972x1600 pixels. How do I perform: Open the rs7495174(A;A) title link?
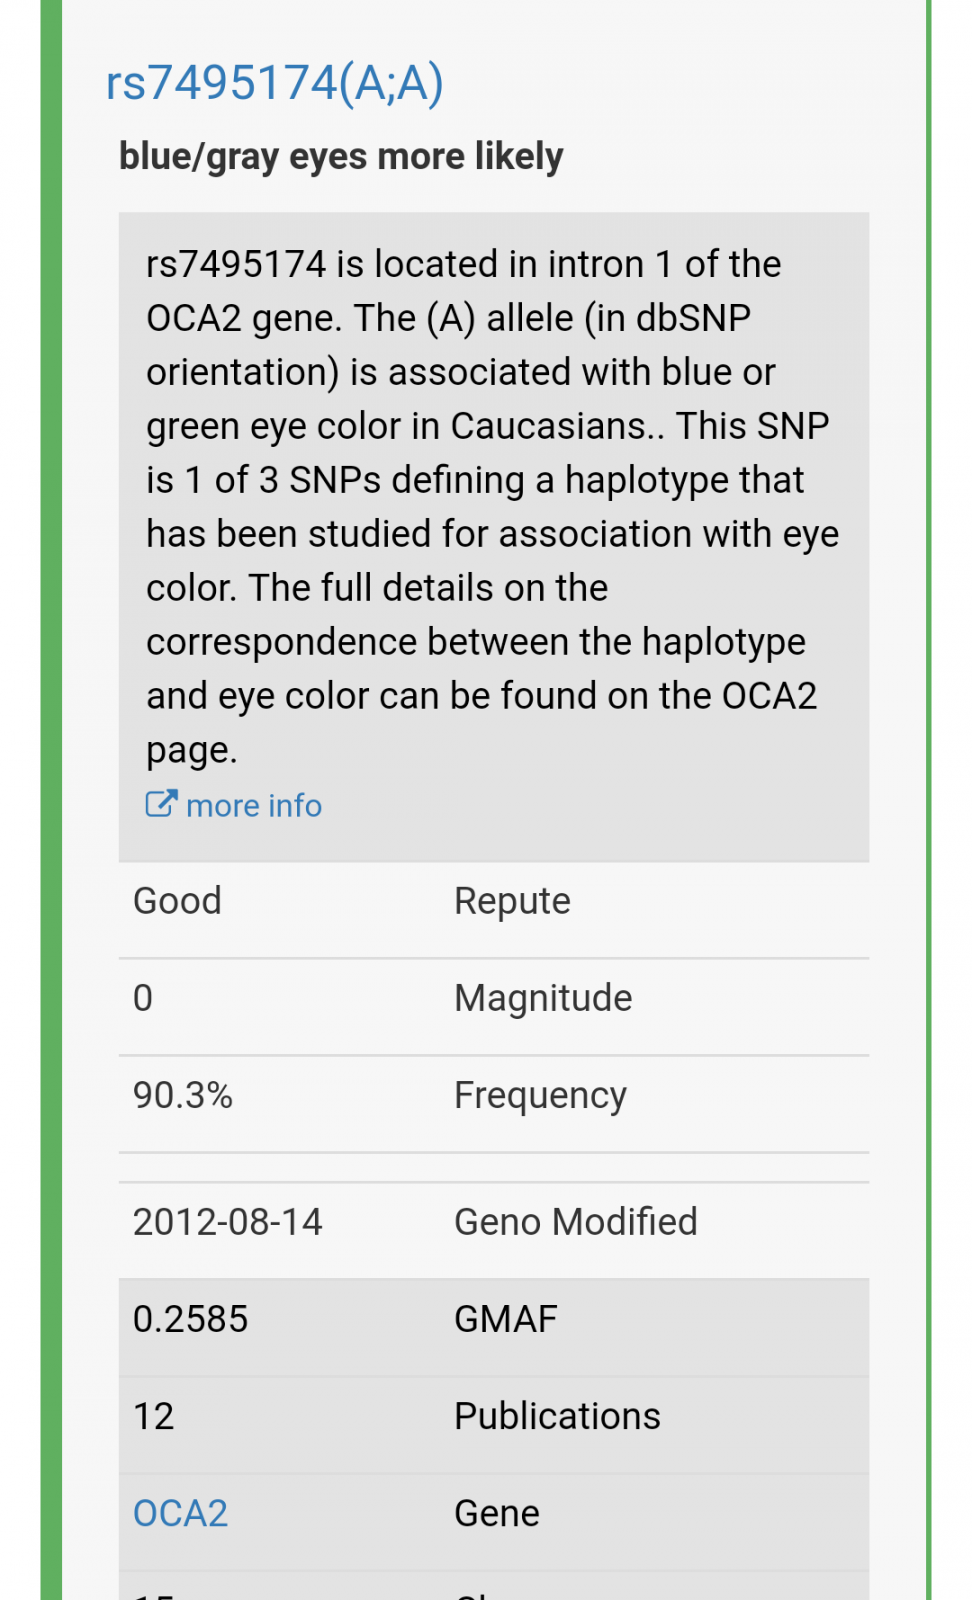[x=274, y=83]
